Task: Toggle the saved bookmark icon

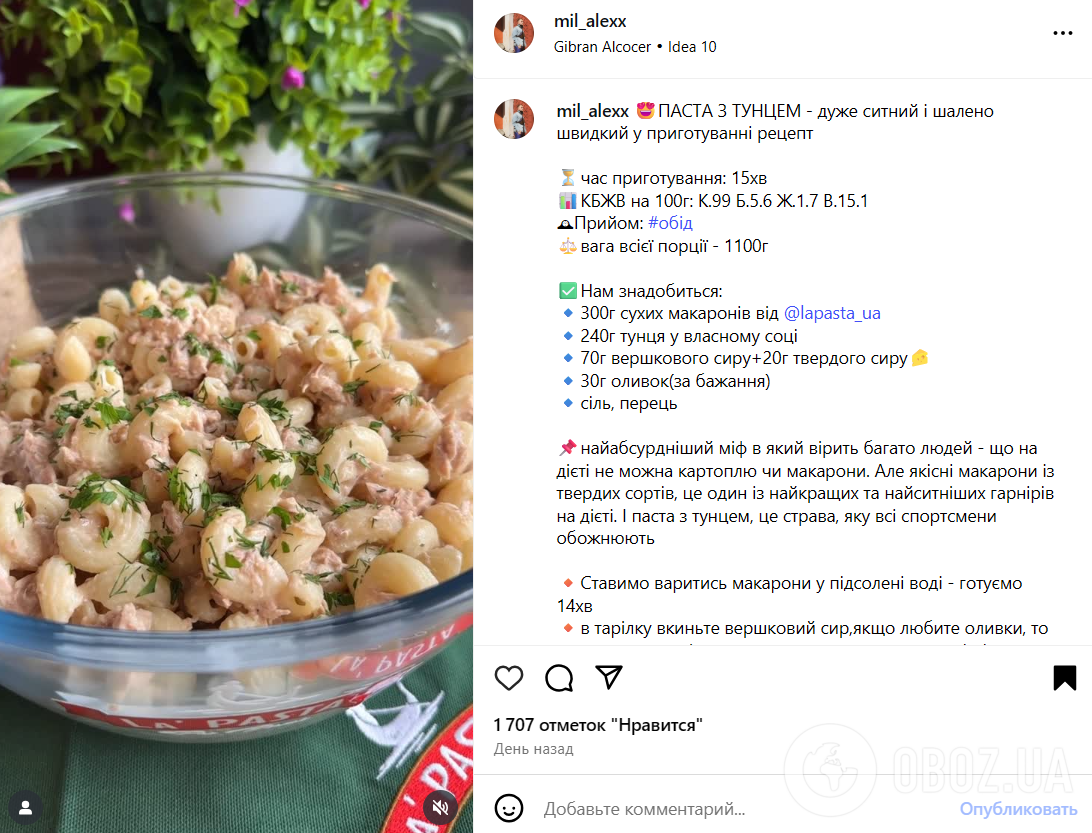Action: 1064,678
